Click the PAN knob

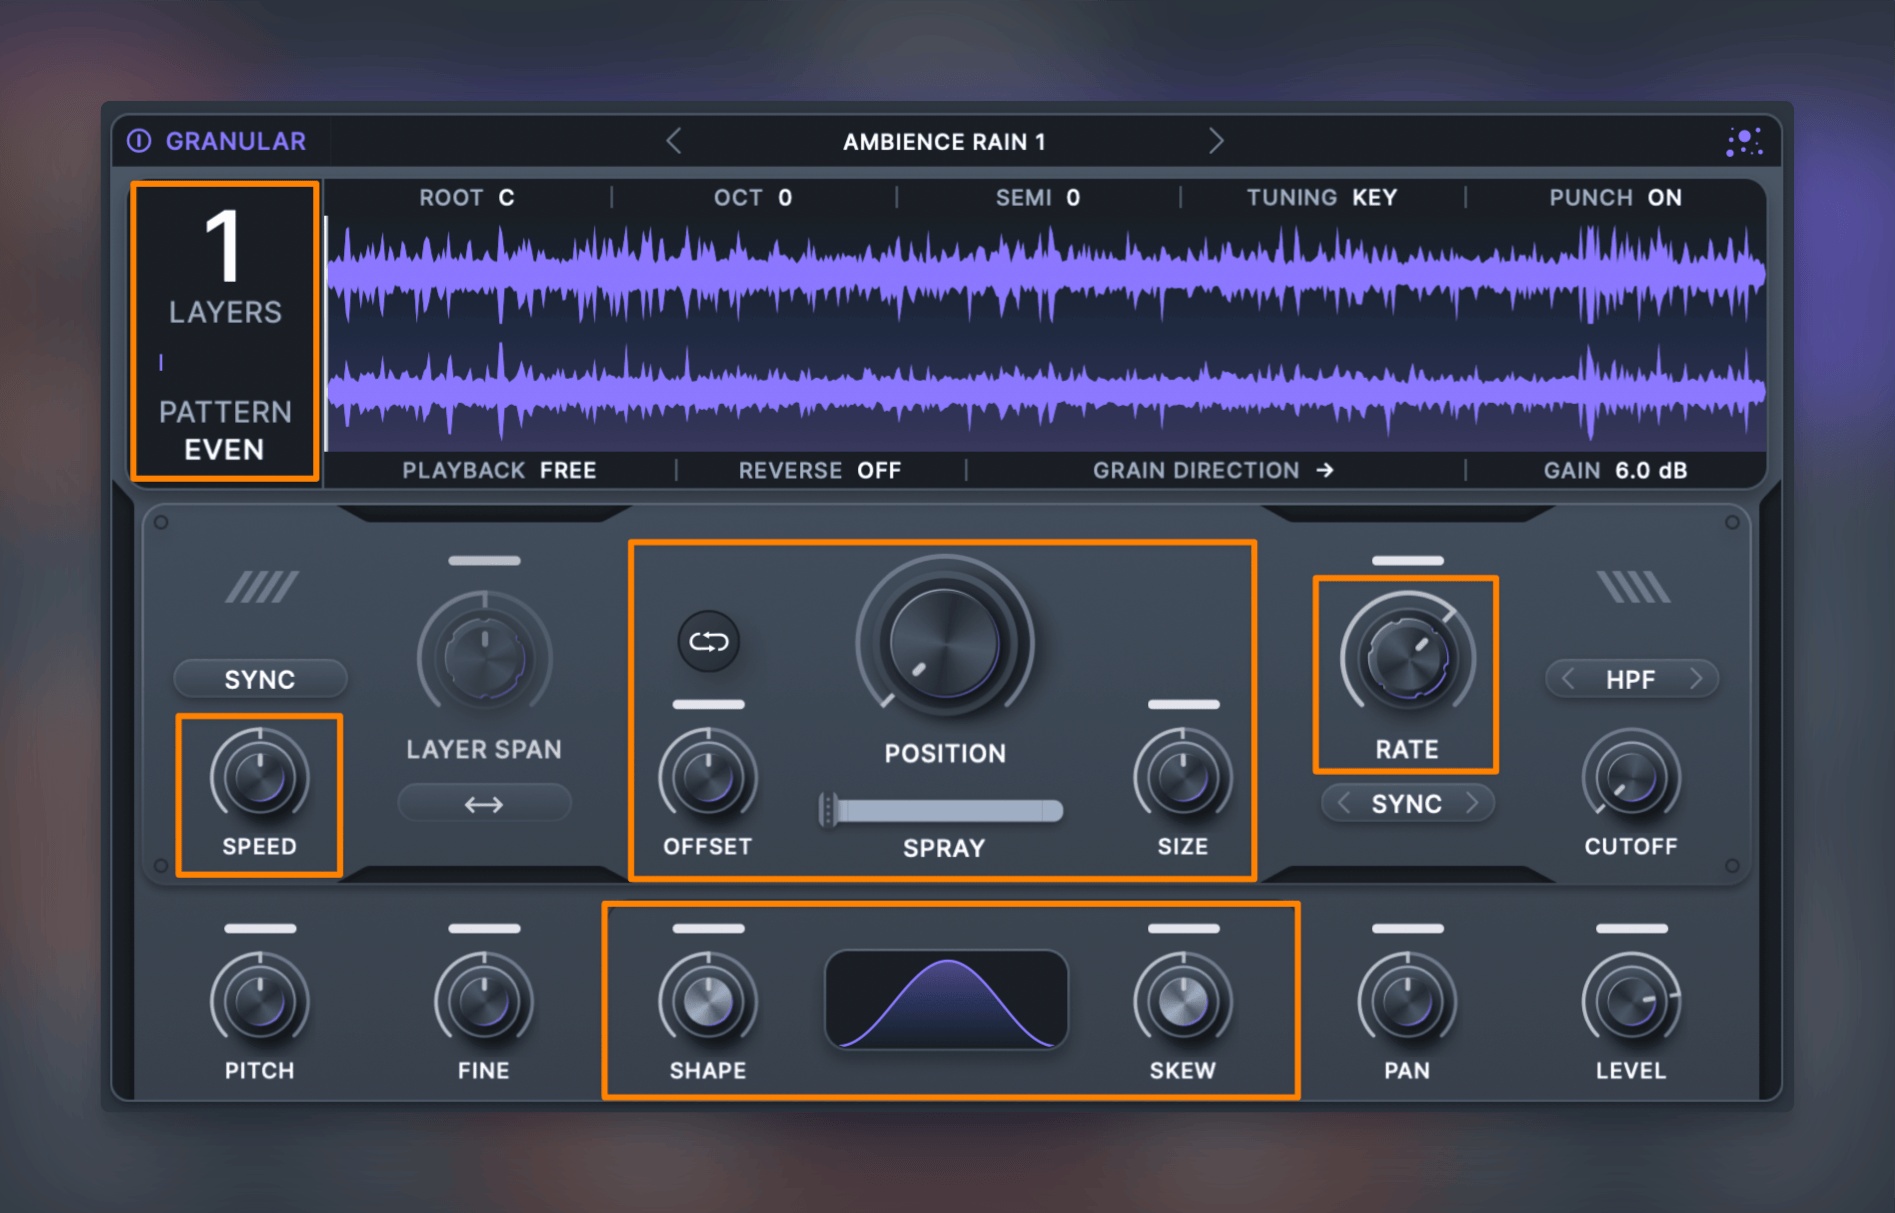click(1407, 1001)
